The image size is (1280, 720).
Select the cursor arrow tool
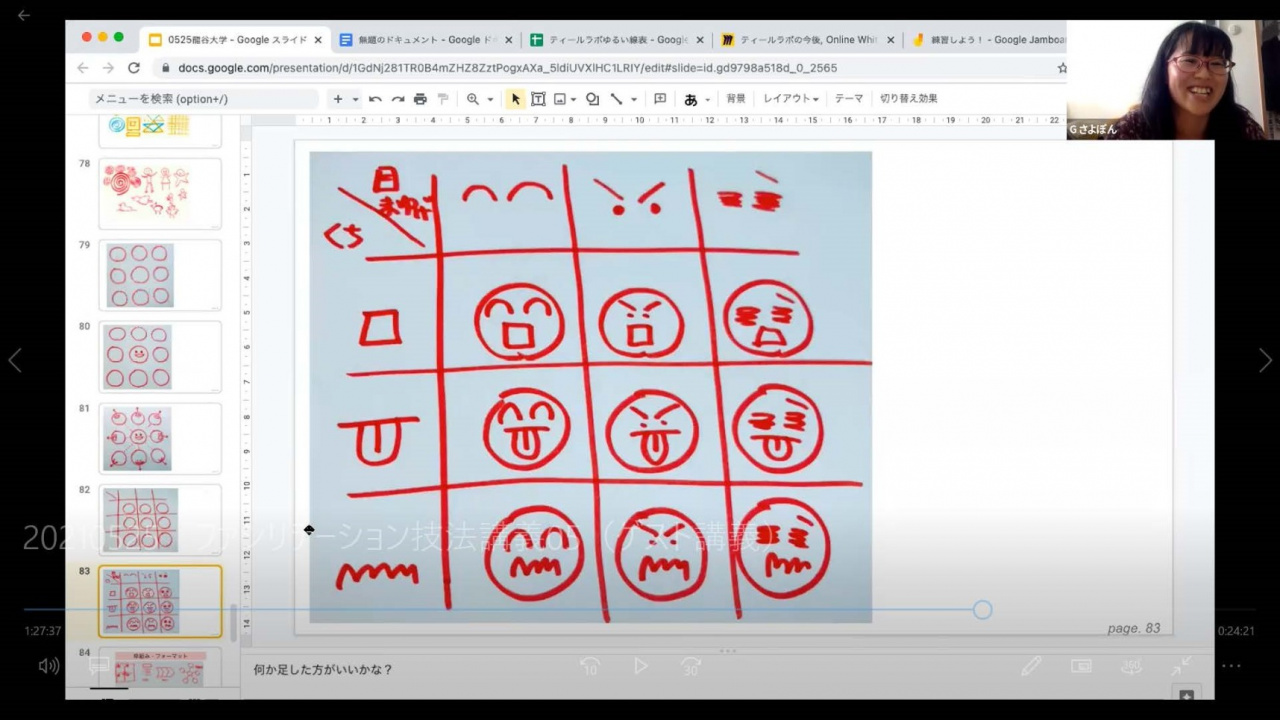[515, 99]
